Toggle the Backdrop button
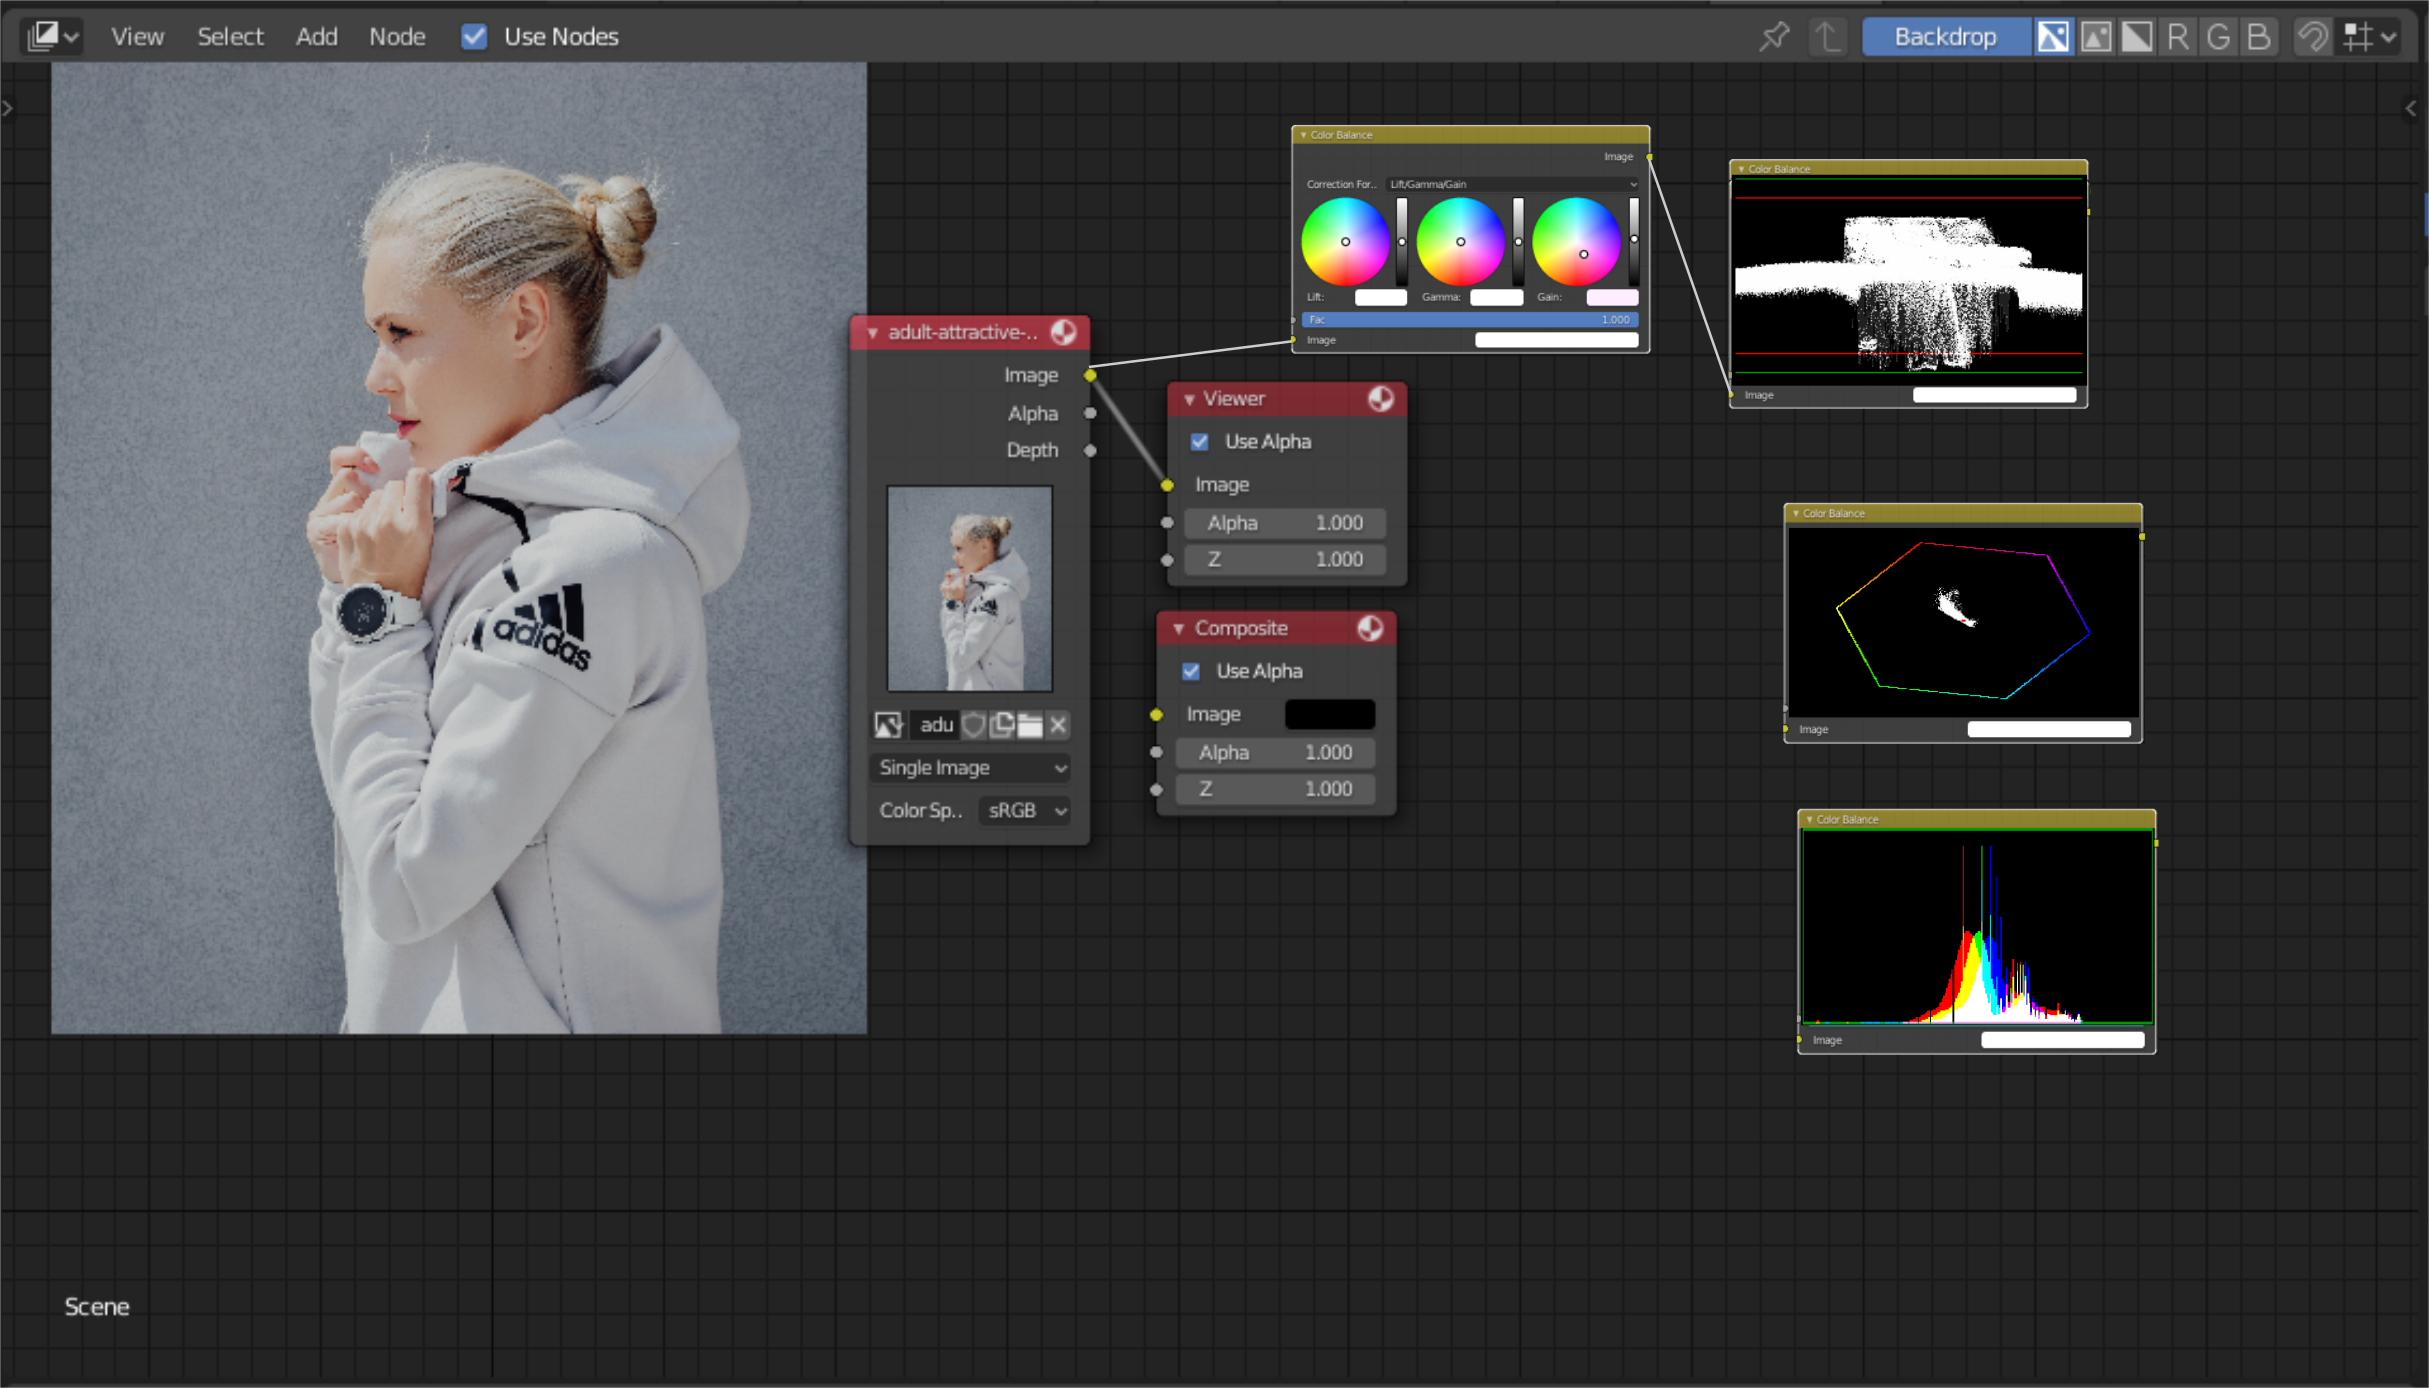Screen dimensions: 2429x1388 (1945, 37)
